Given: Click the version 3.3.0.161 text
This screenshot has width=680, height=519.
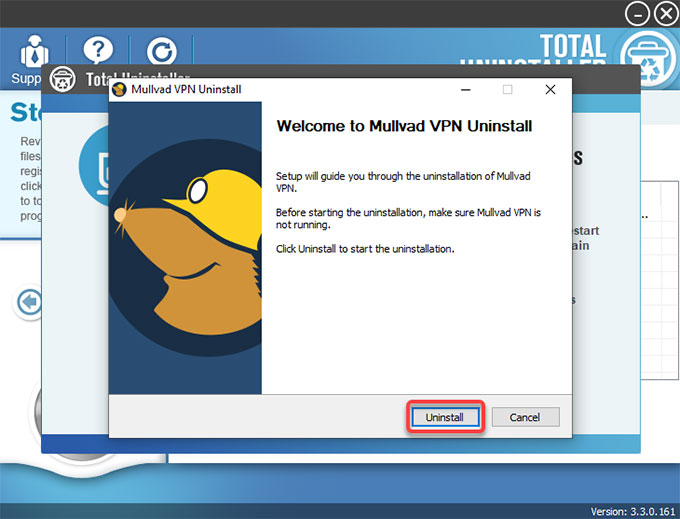Looking at the screenshot, I should coord(633,512).
